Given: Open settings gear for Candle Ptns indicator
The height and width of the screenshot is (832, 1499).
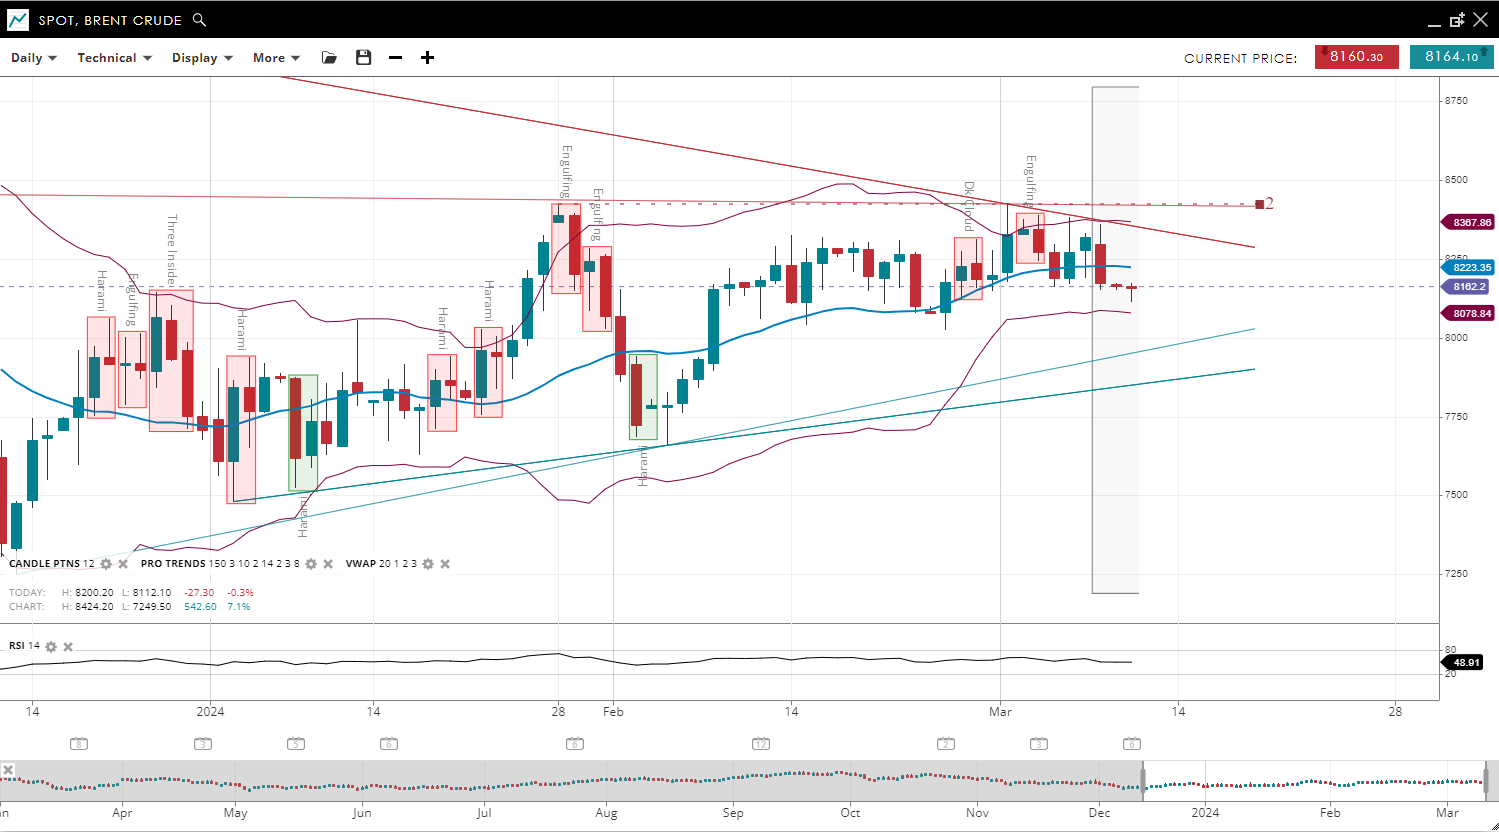Looking at the screenshot, I should click(x=106, y=564).
